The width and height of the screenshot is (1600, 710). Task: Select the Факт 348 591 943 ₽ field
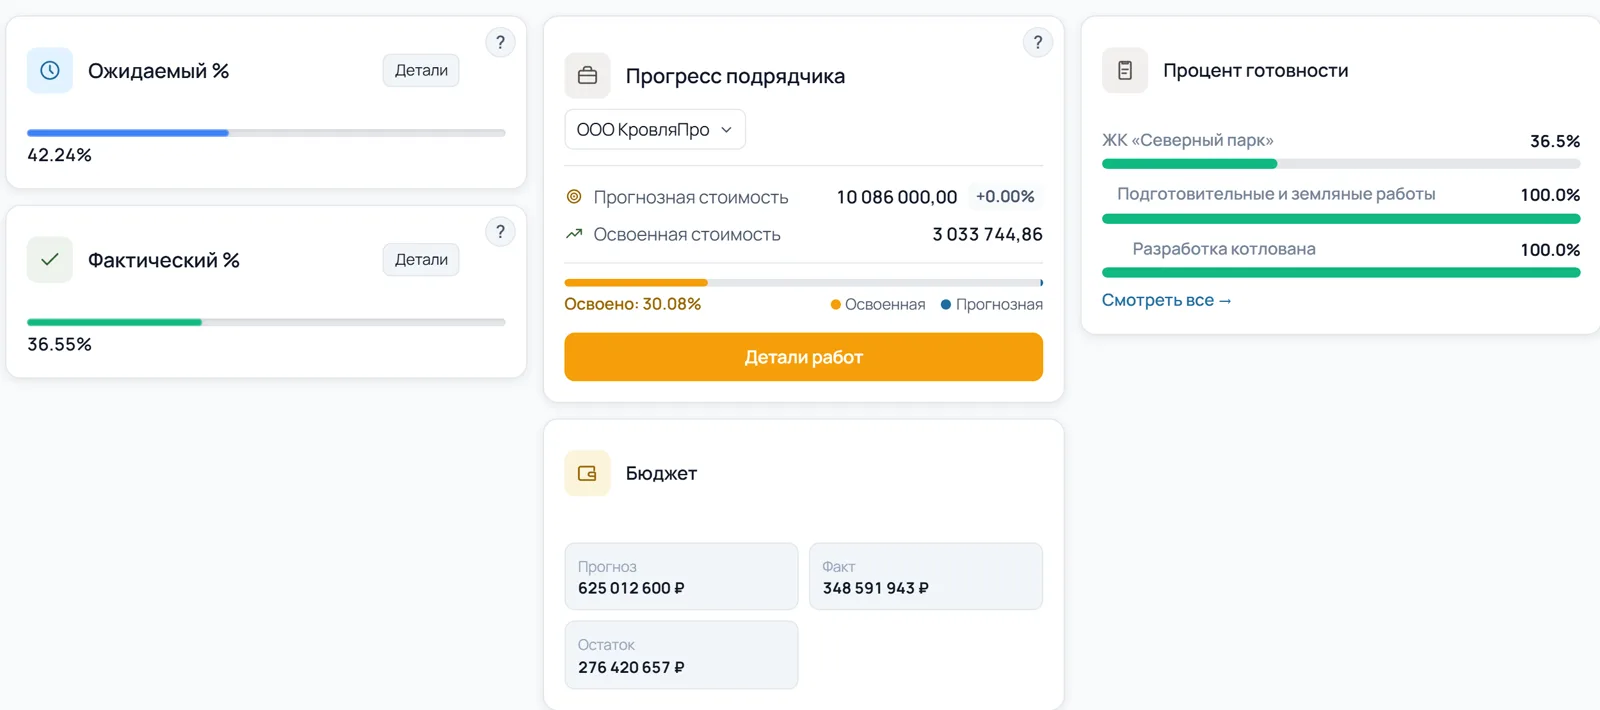click(926, 576)
